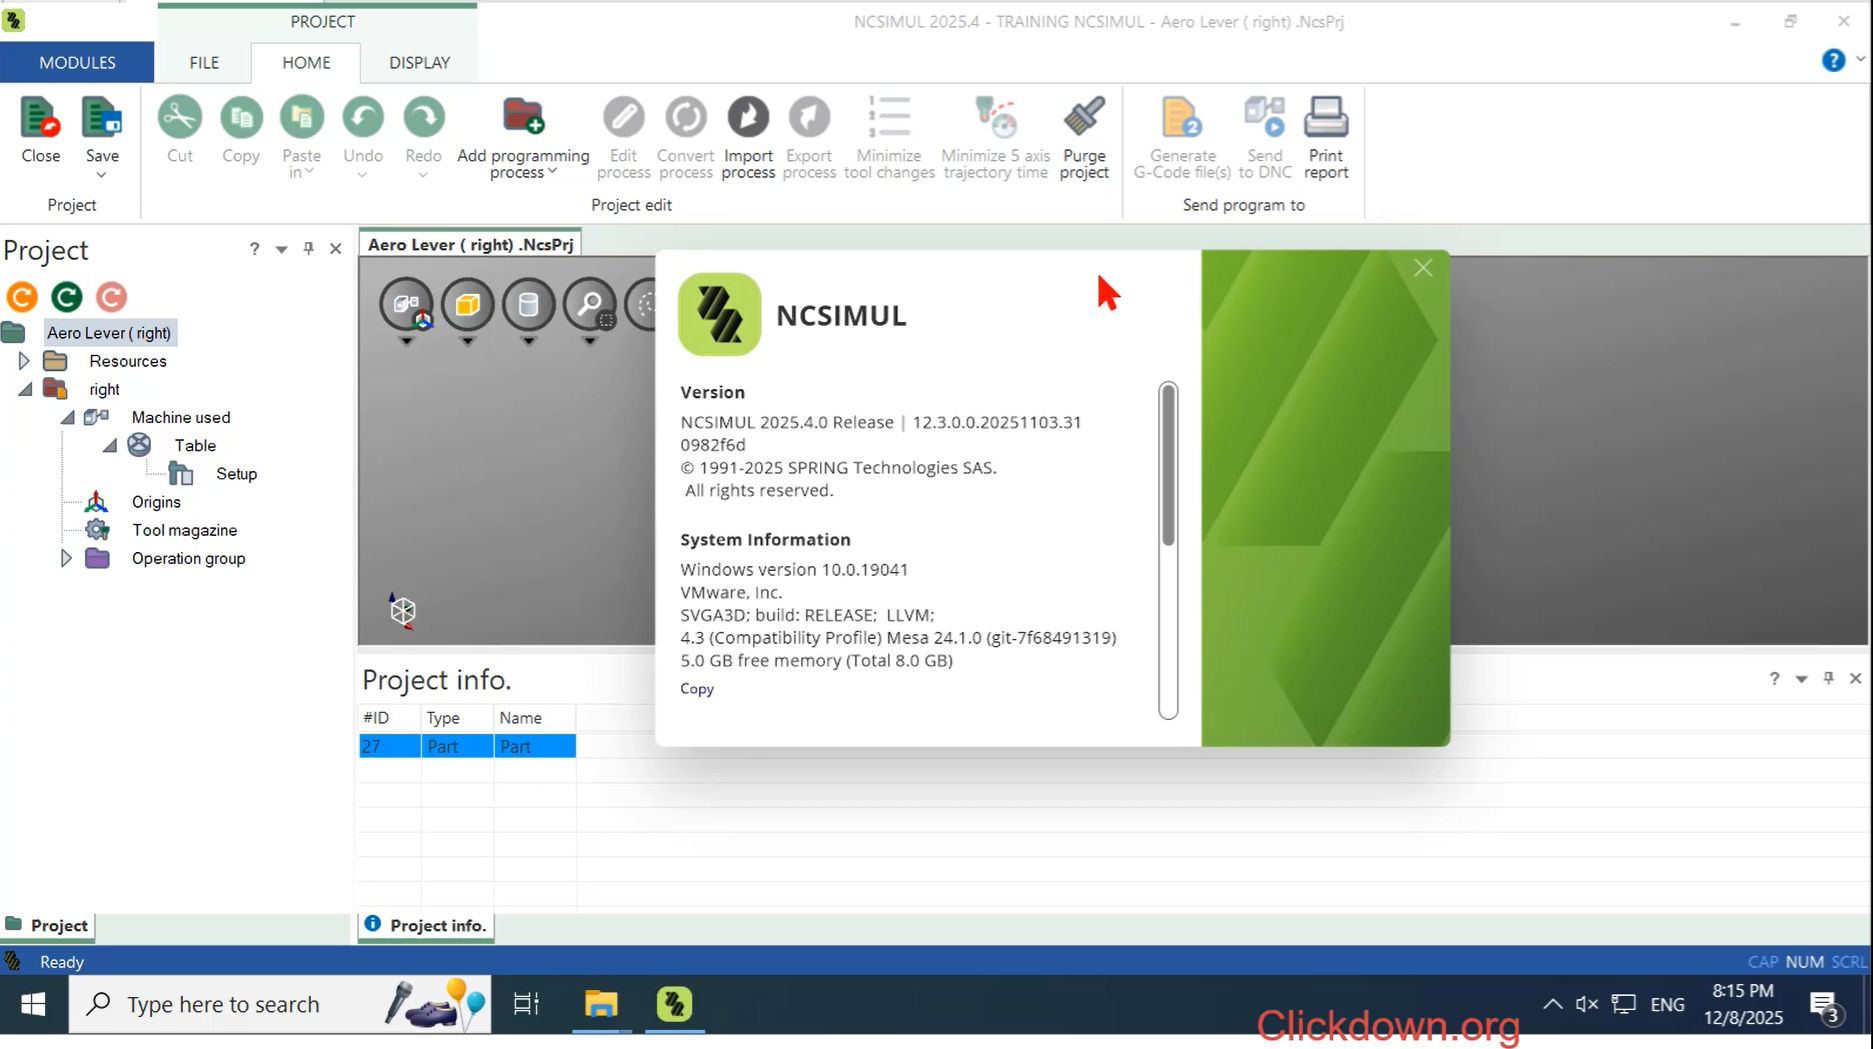Switch to the DISPLAY ribbon tab
Image resolution: width=1873 pixels, height=1049 pixels.
pos(419,62)
